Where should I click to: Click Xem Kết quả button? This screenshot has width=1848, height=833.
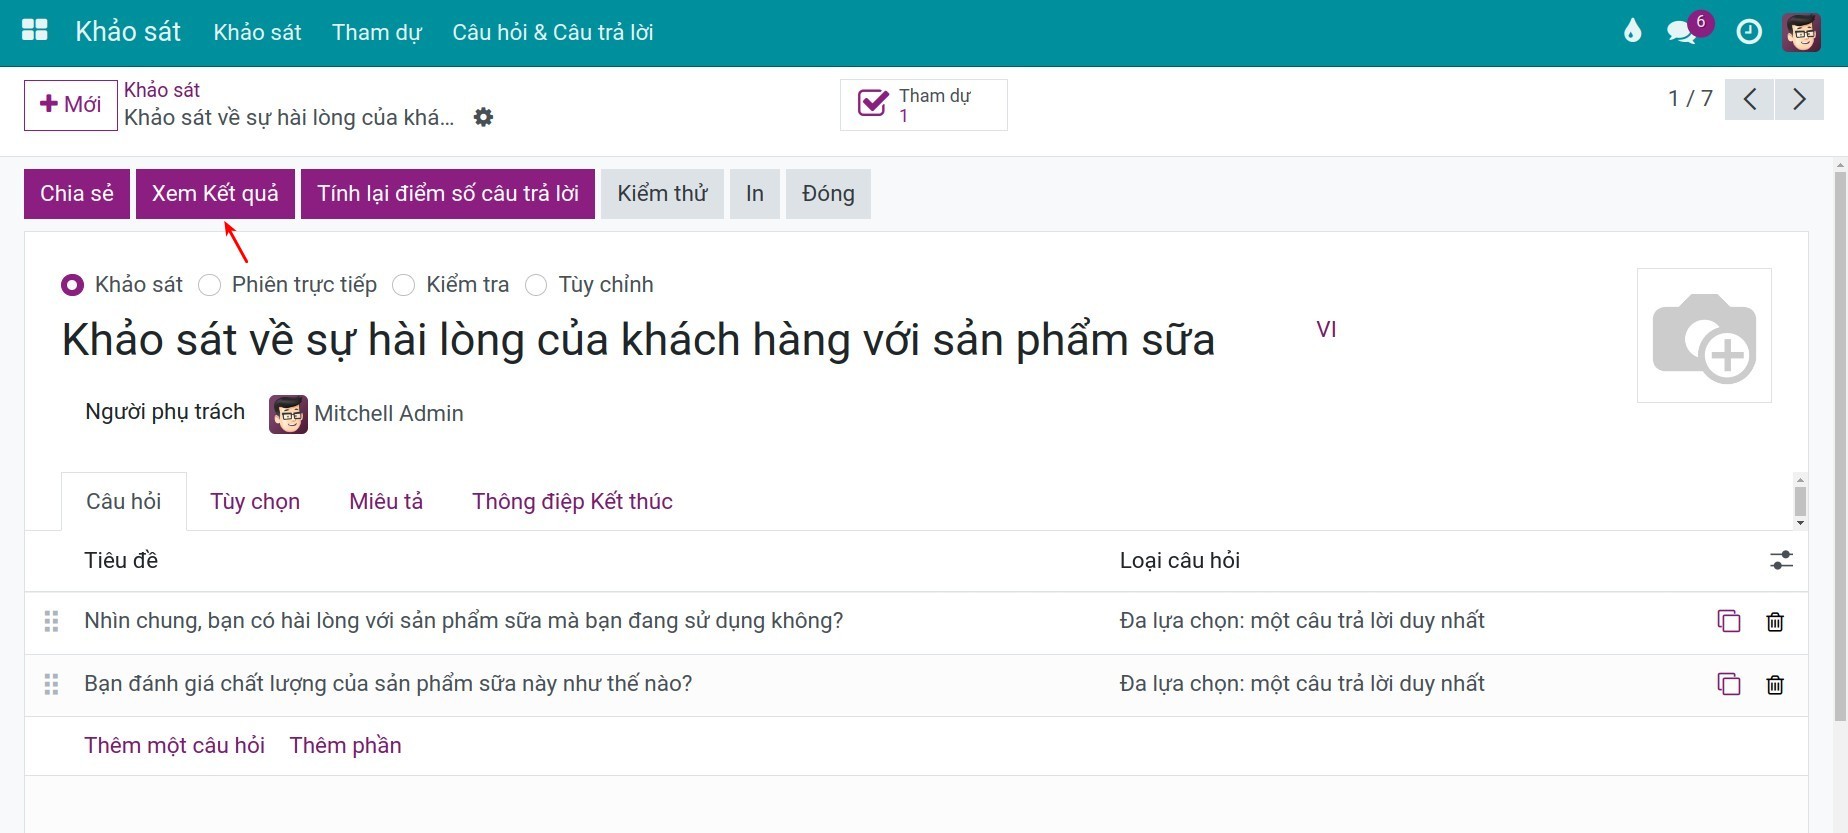pos(215,193)
